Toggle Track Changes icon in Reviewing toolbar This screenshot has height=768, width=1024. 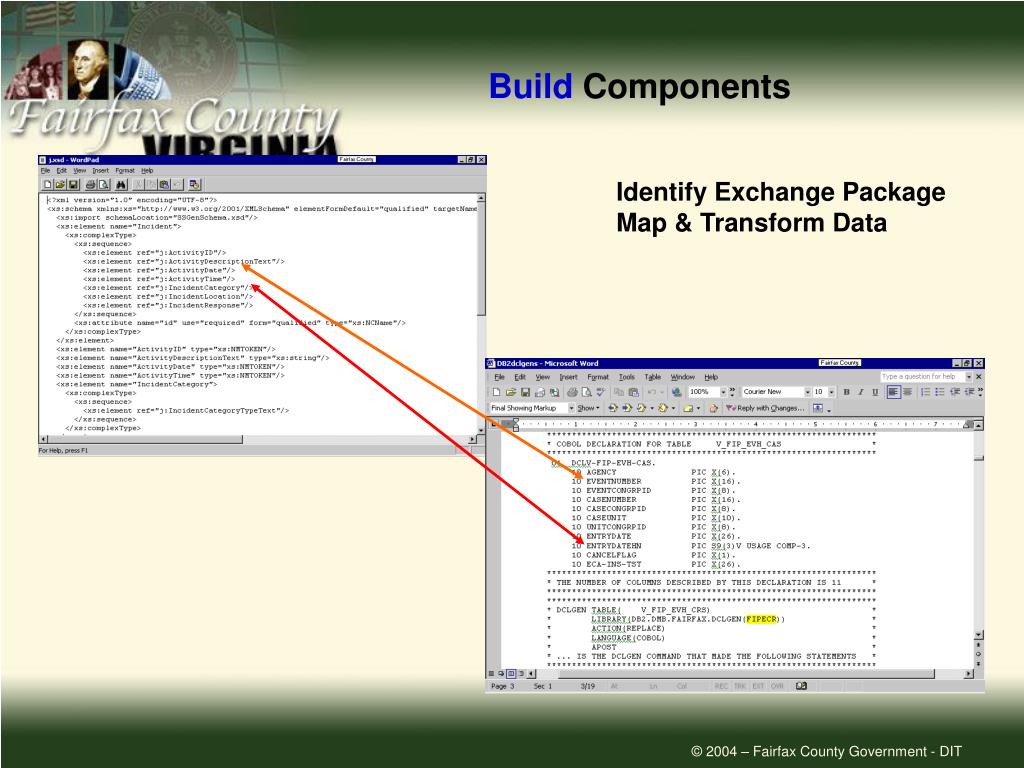[713, 408]
